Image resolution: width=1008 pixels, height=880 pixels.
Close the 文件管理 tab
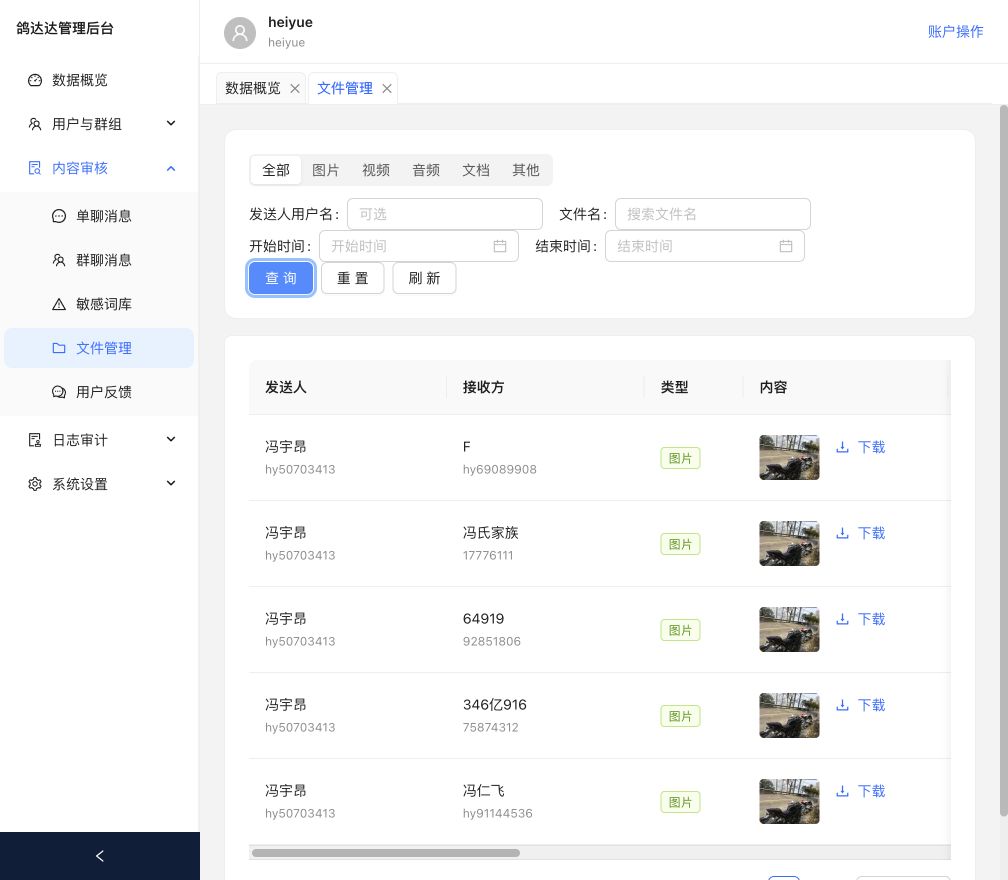386,89
